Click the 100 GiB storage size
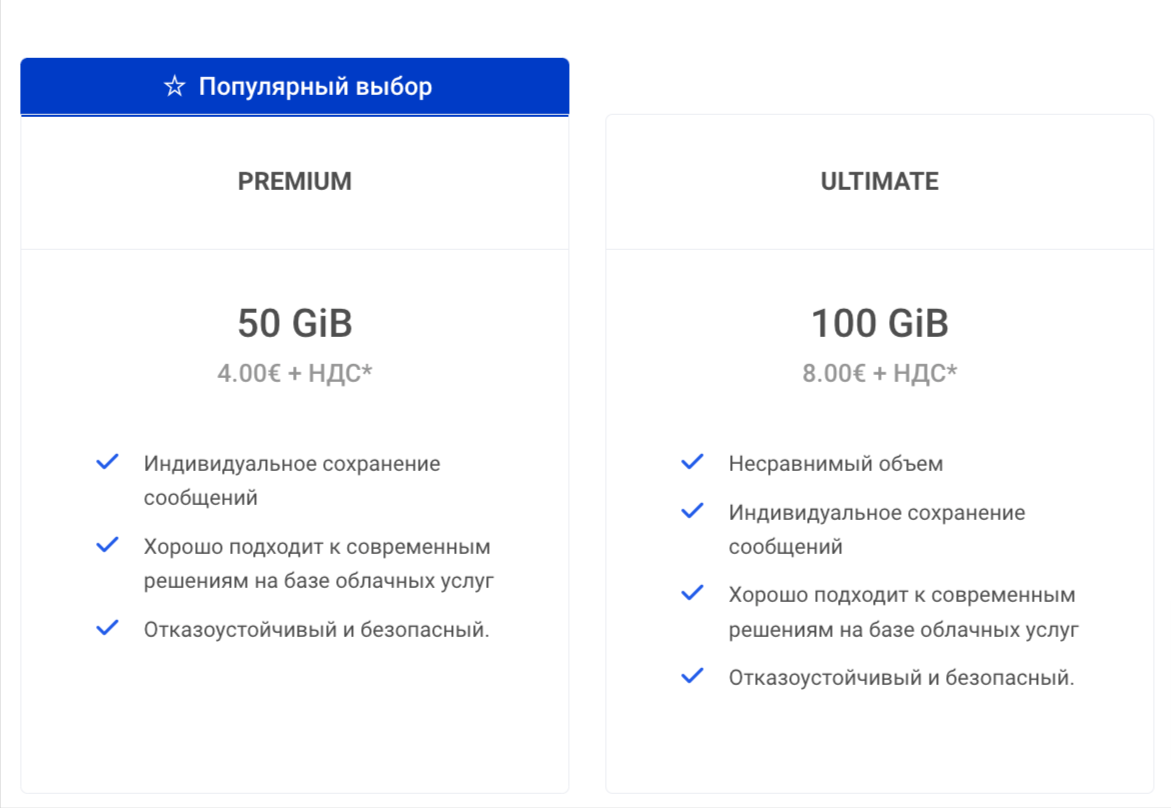Viewport: 1171px width, 808px height. [880, 323]
